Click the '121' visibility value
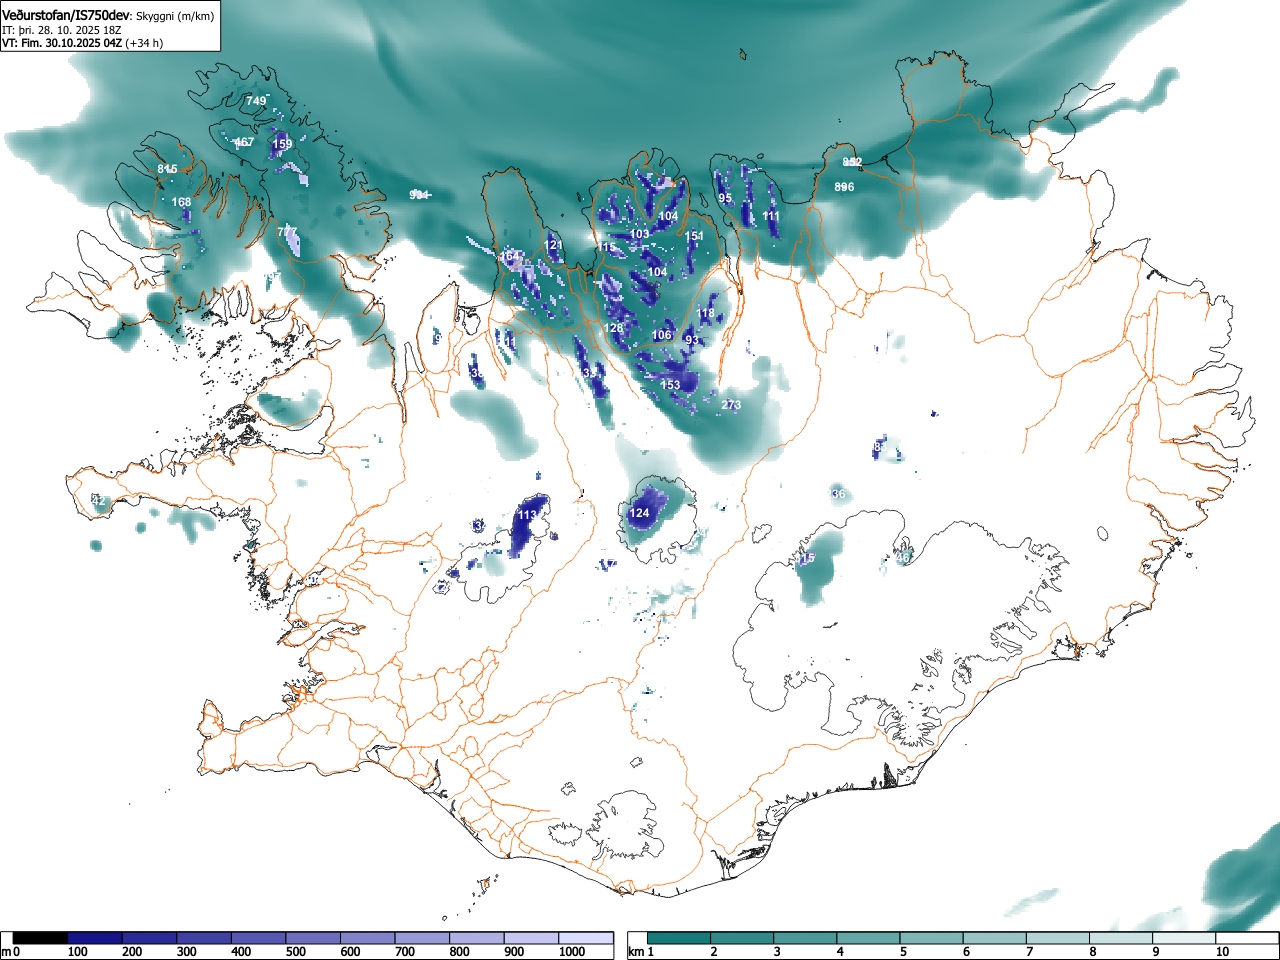This screenshot has width=1280, height=960. coord(554,245)
